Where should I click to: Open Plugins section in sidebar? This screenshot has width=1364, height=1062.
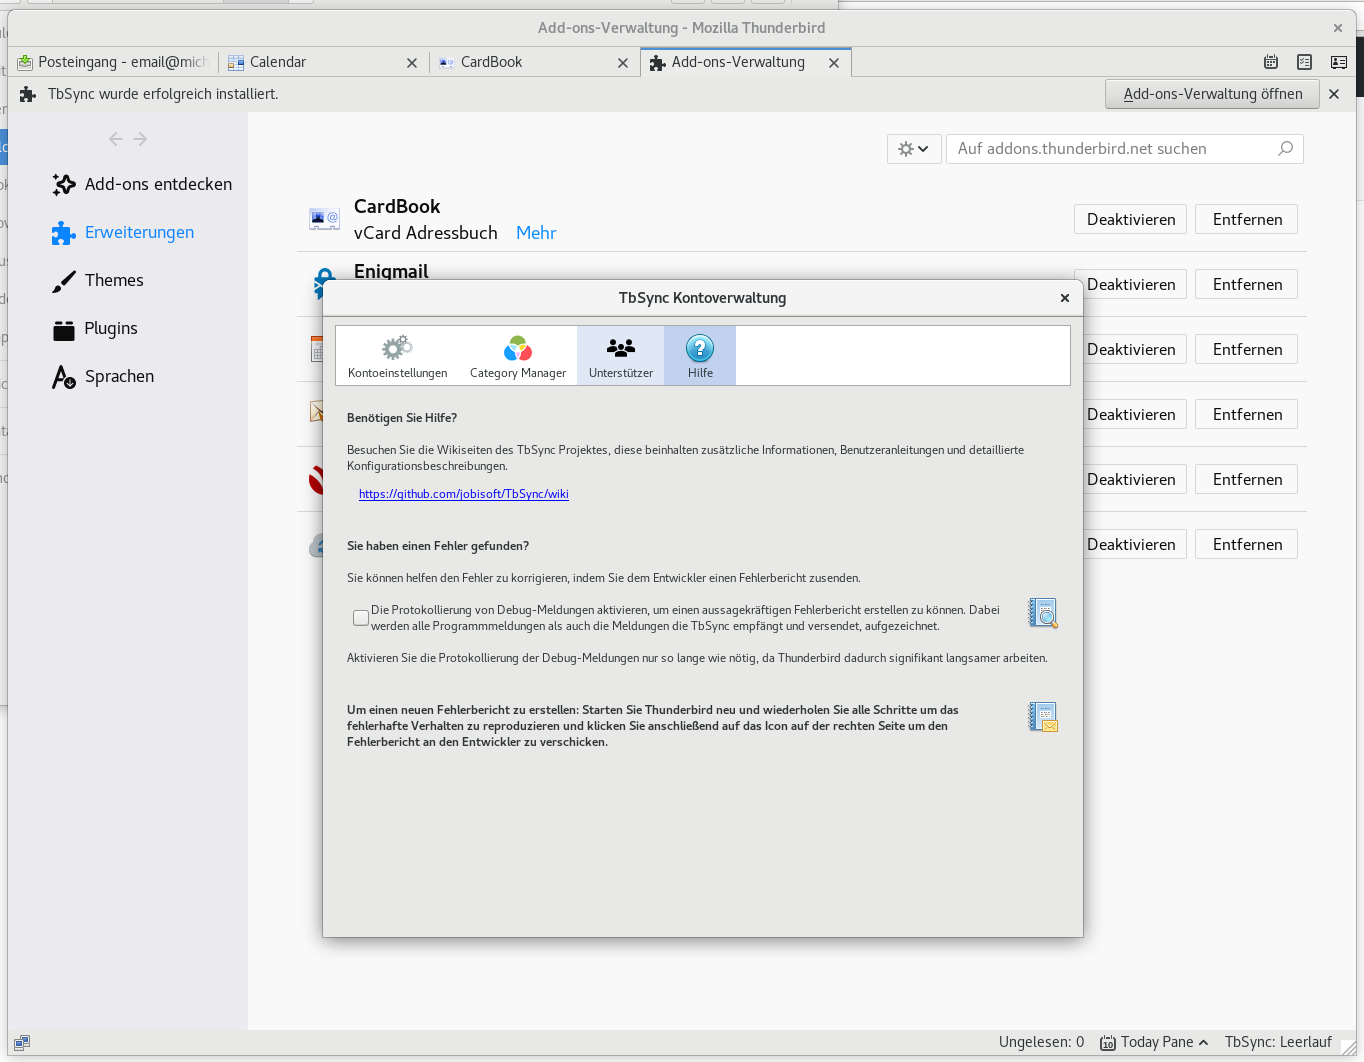95,328
